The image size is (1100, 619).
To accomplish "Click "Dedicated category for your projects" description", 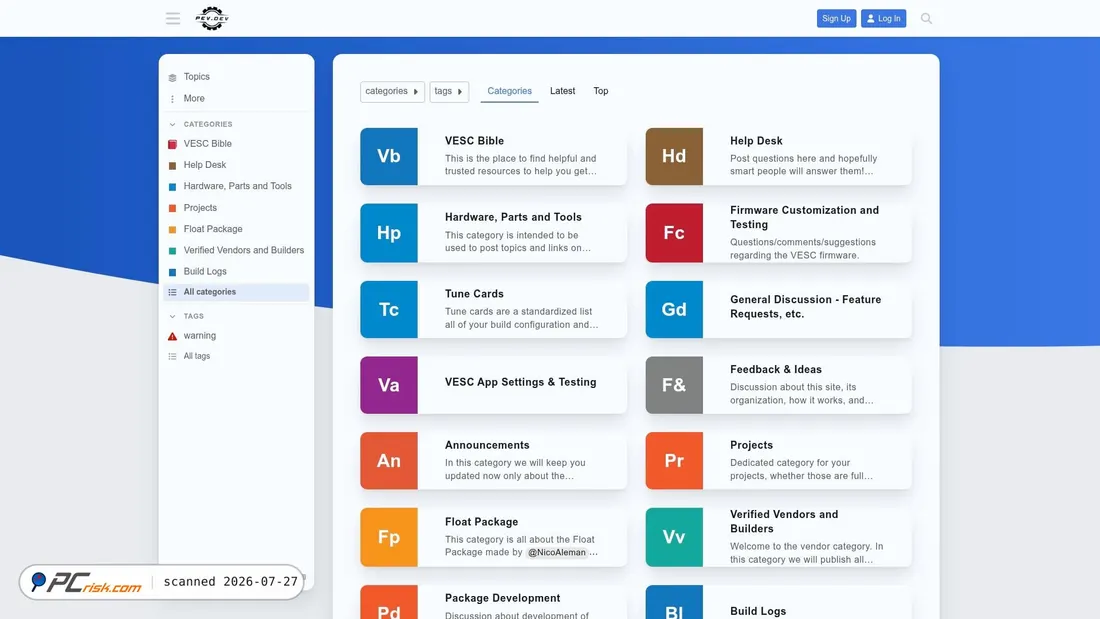I will coord(801,470).
